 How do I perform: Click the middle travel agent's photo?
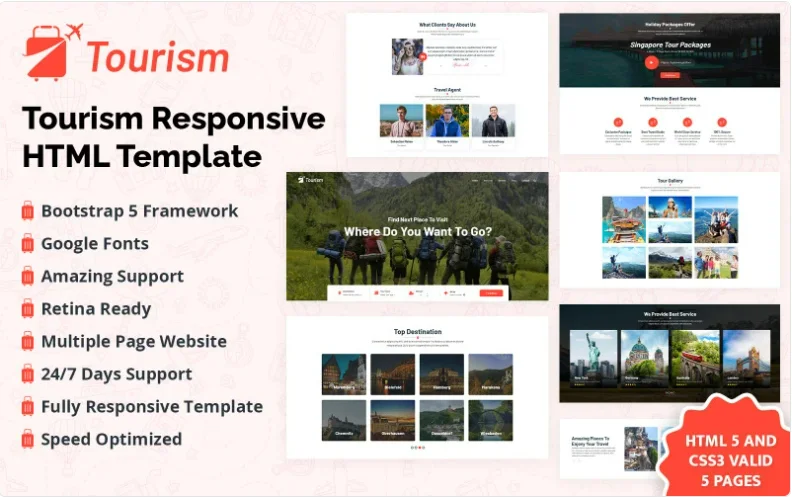point(447,122)
